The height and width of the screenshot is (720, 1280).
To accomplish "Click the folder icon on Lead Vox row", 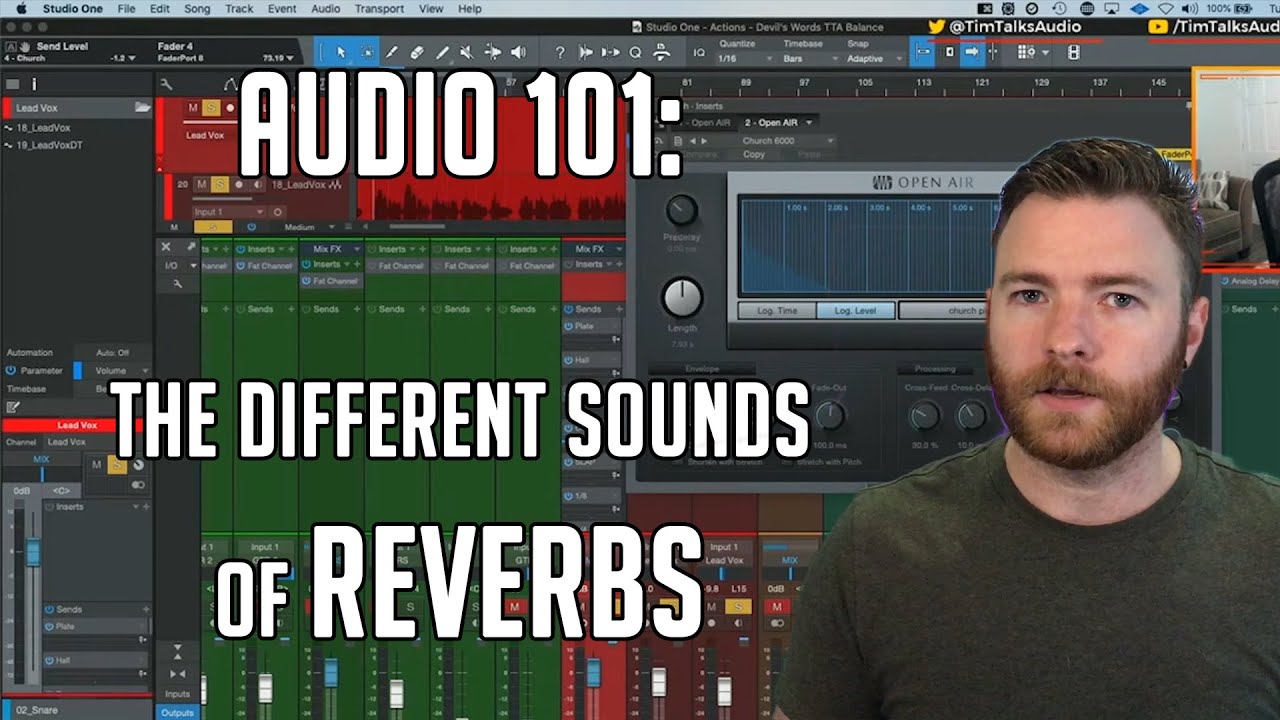I will coord(142,107).
